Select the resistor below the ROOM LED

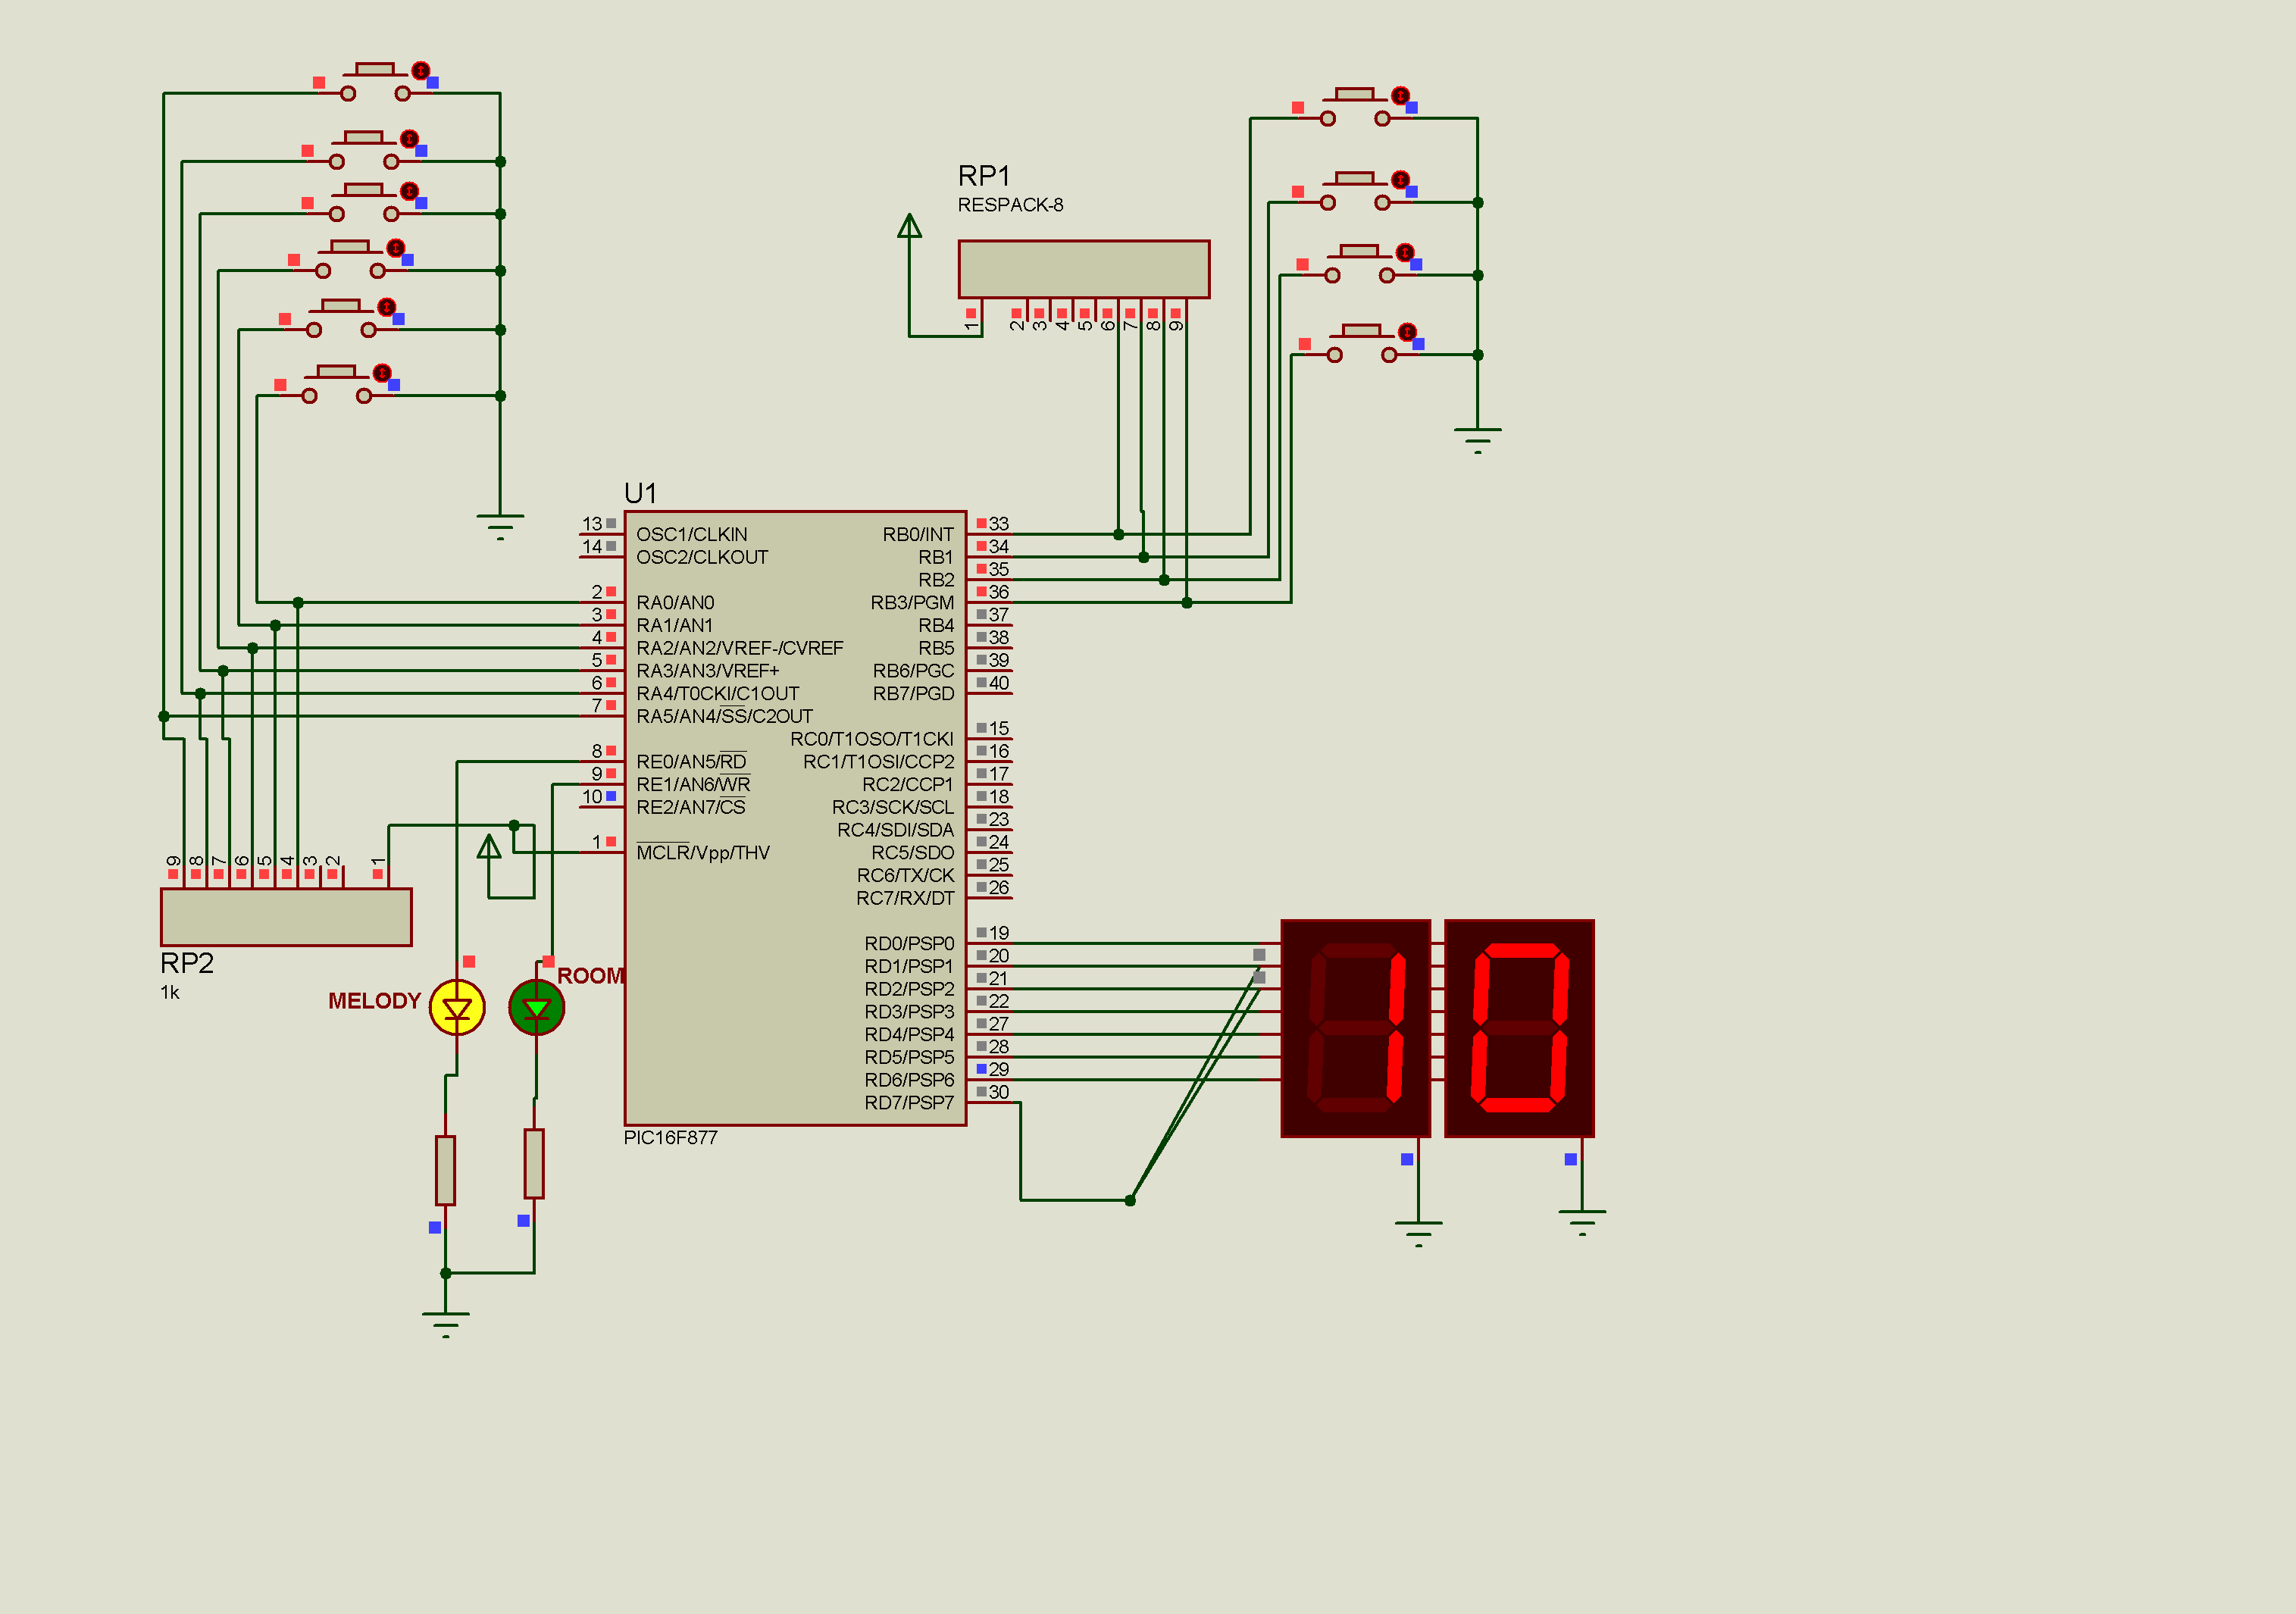[x=534, y=1163]
